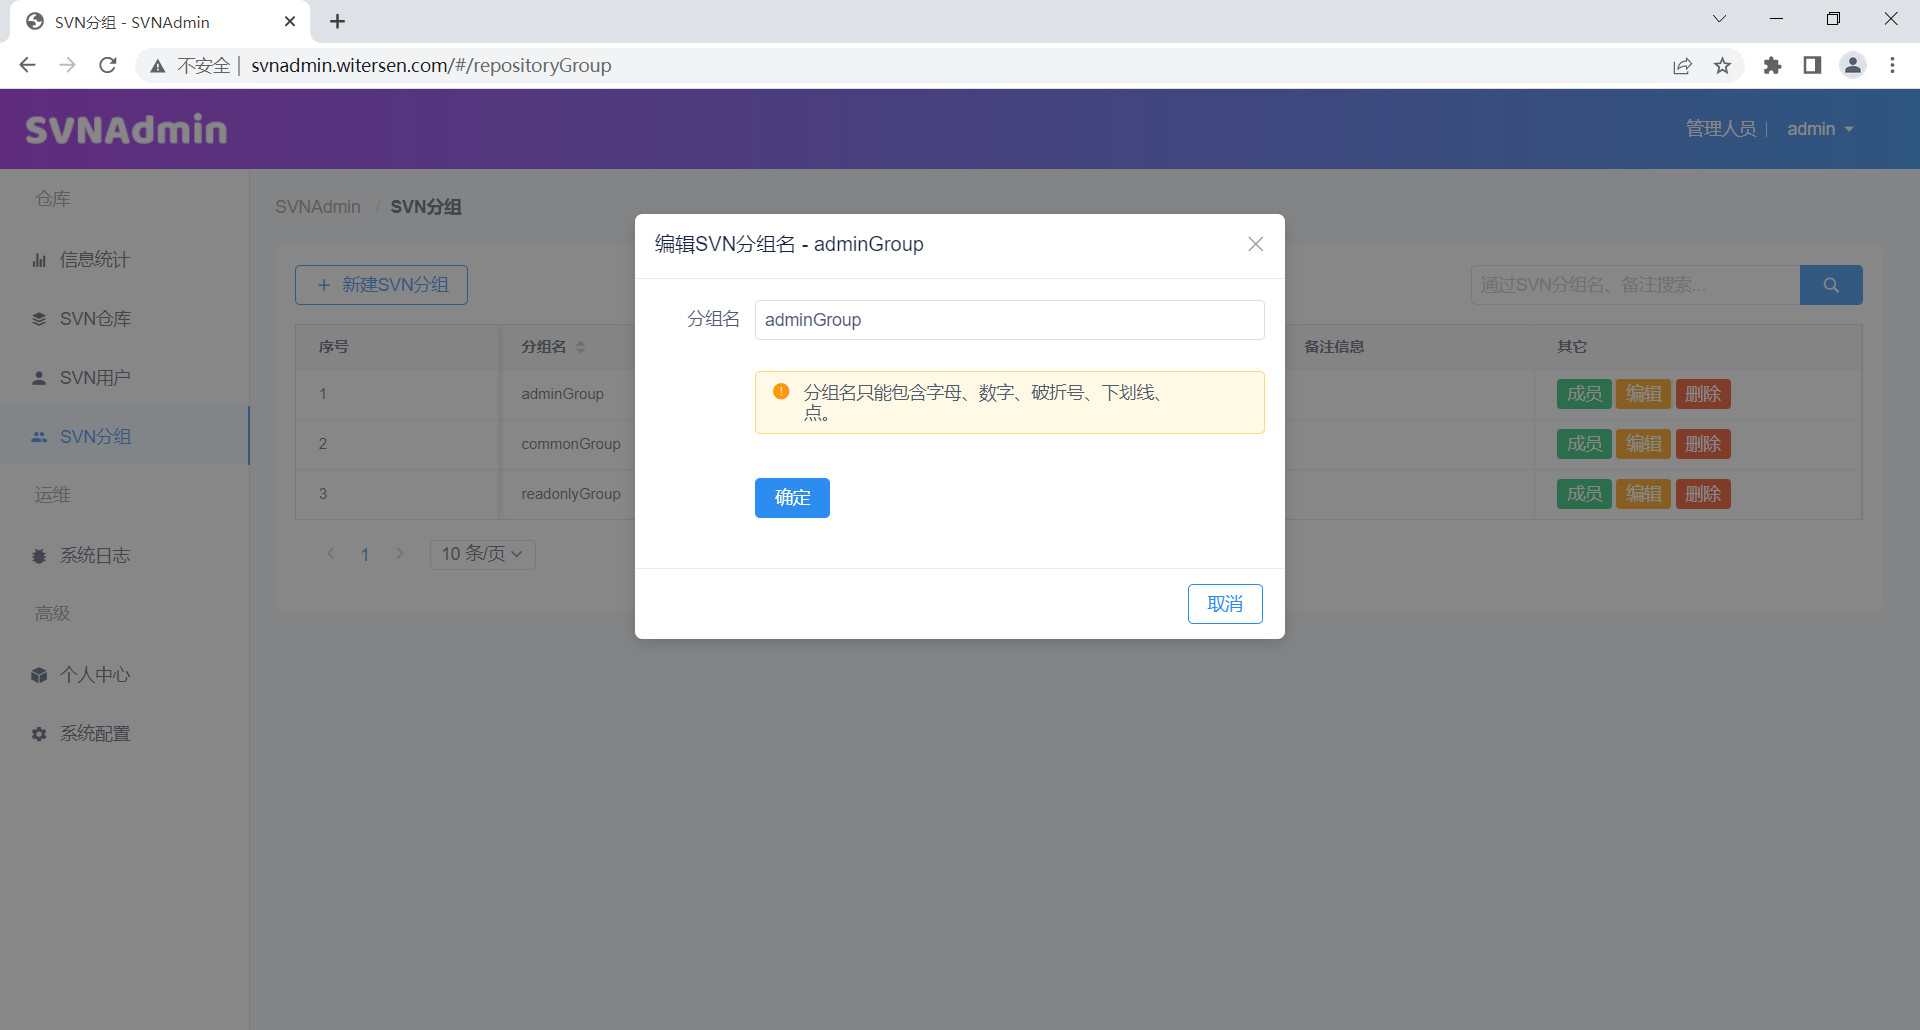Open SVN用户 in the sidebar
1920x1030 pixels.
pos(95,378)
